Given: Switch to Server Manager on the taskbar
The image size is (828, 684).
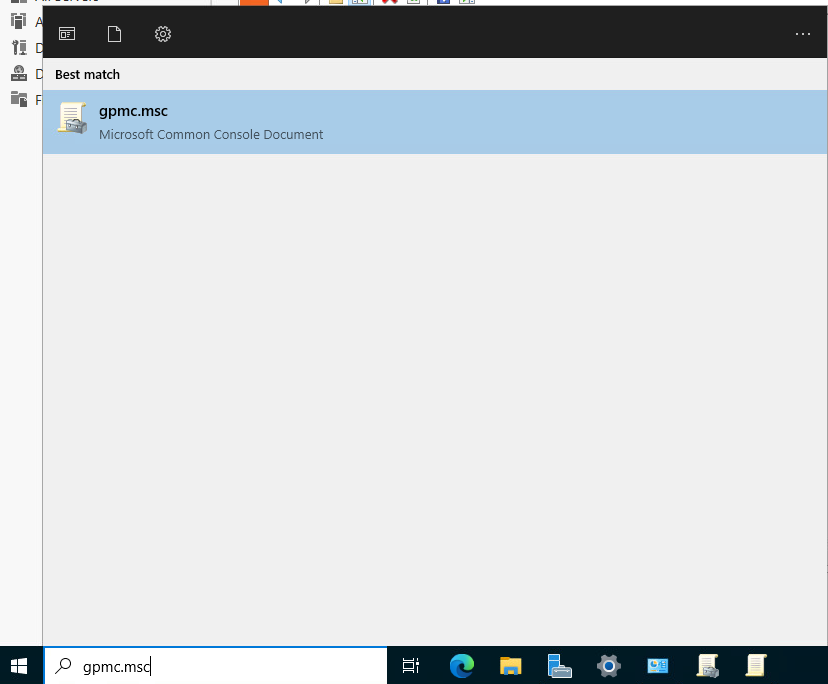Looking at the screenshot, I should 559,666.
